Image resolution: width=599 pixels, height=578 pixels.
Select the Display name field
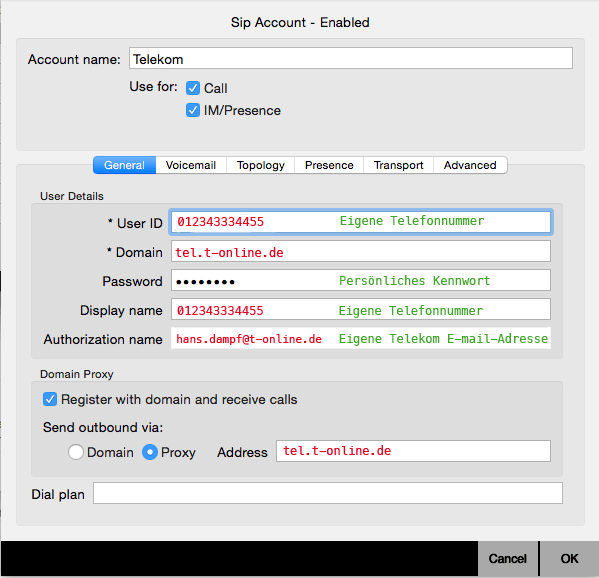click(361, 309)
